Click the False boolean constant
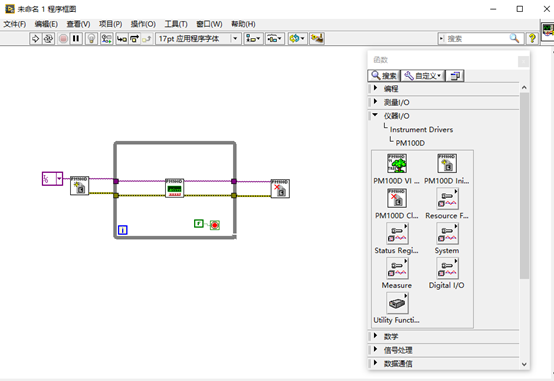 pyautogui.click(x=199, y=223)
